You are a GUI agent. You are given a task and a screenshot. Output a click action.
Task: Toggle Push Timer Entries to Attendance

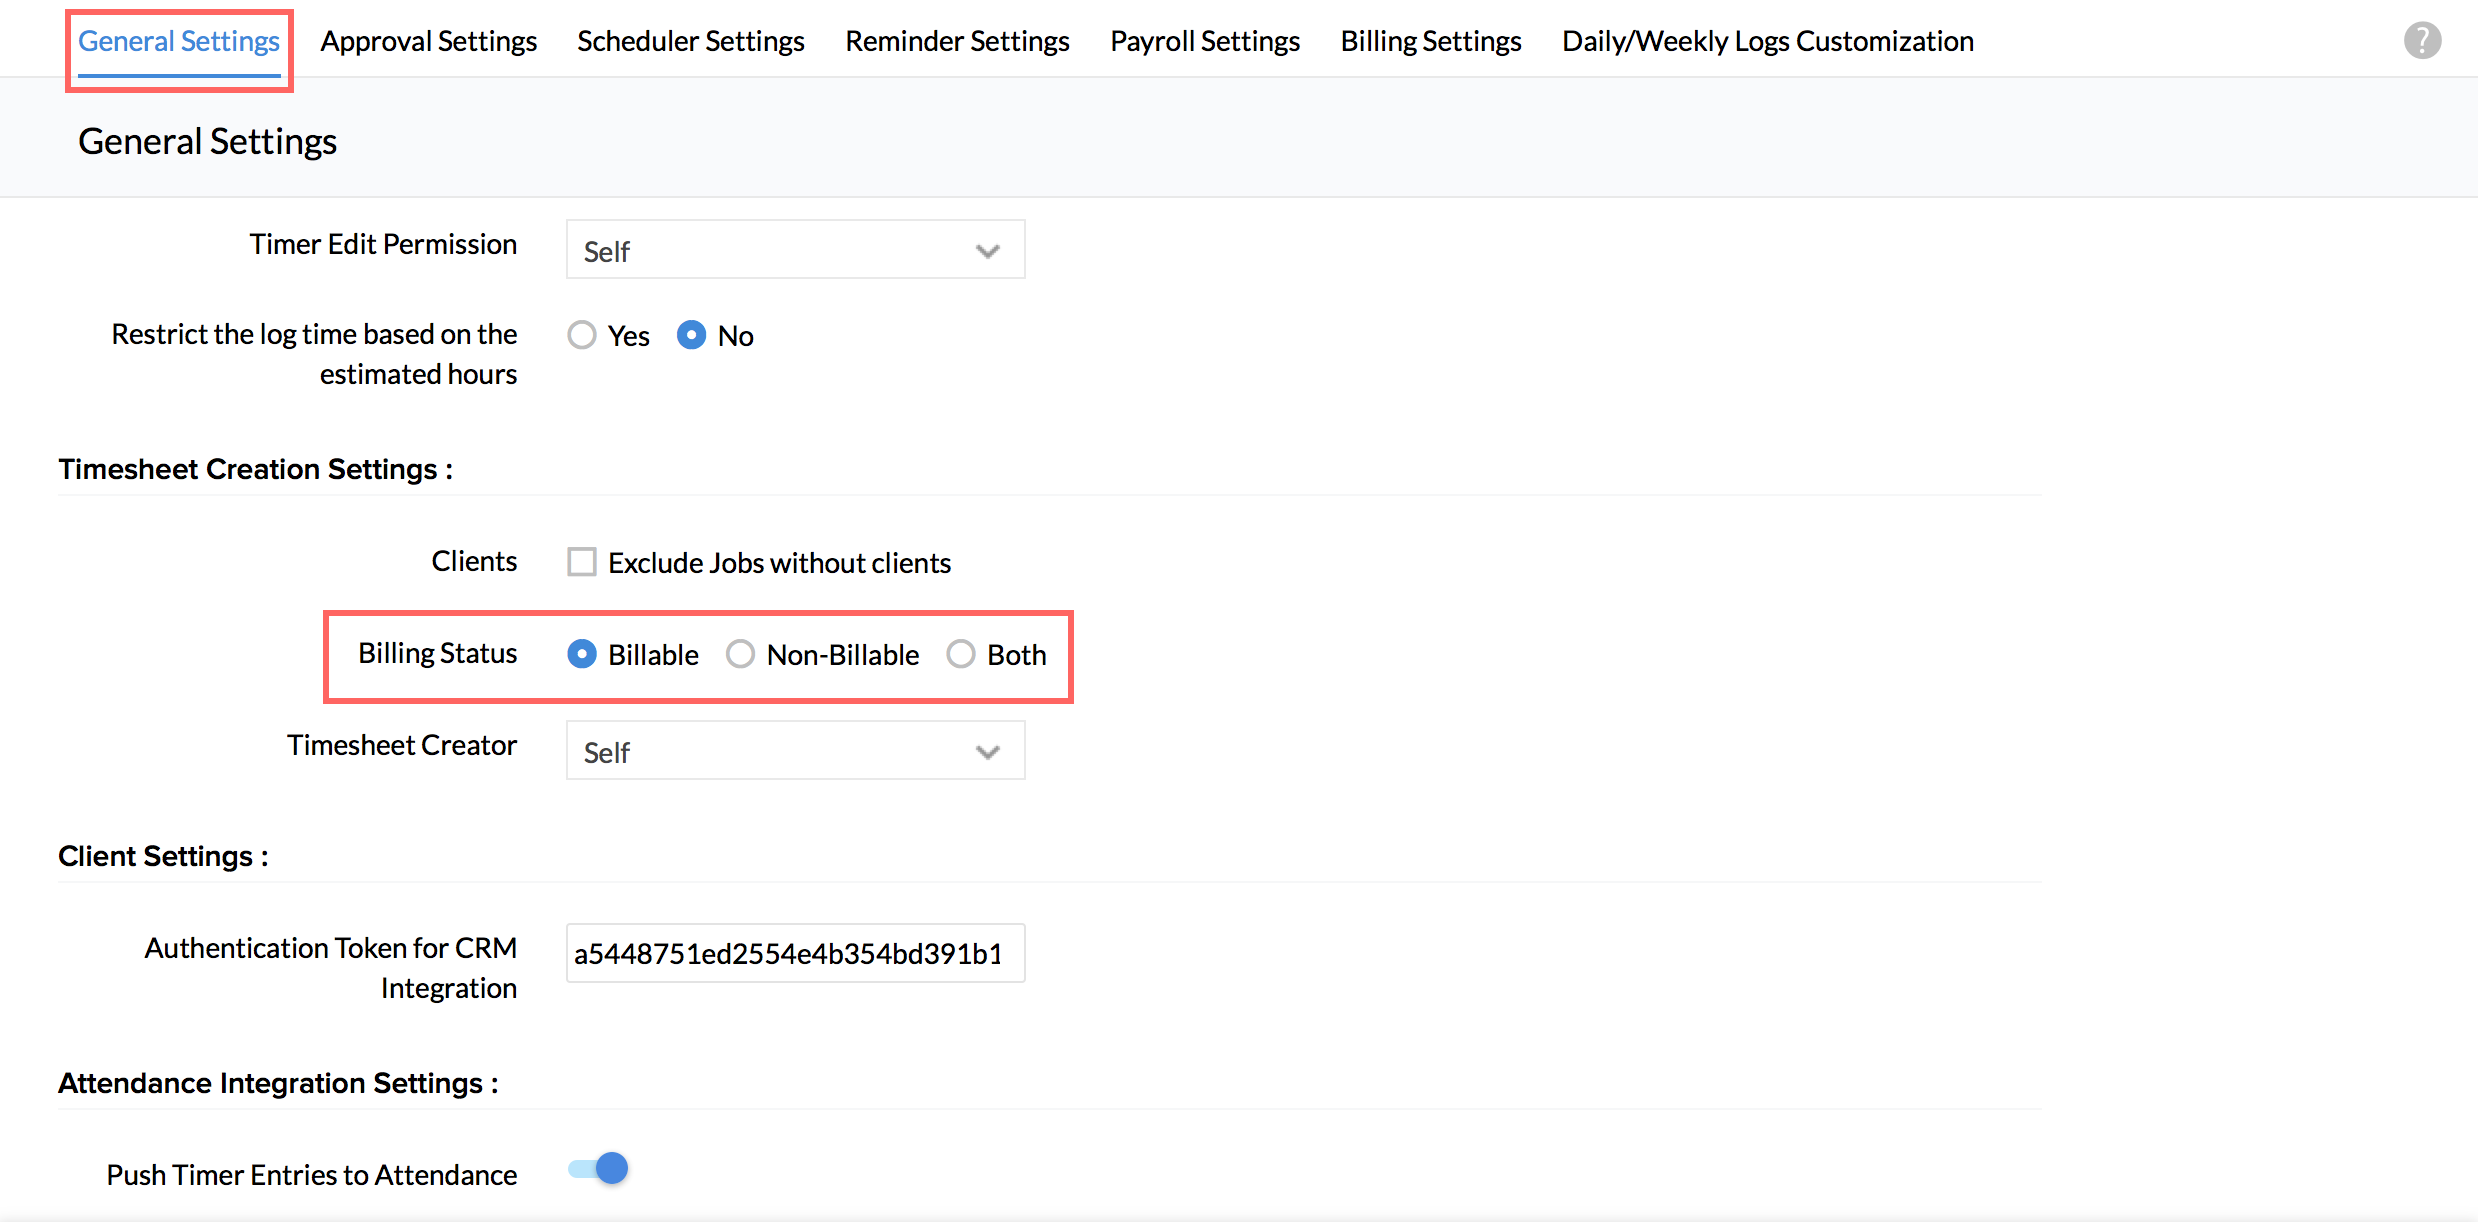point(598,1169)
